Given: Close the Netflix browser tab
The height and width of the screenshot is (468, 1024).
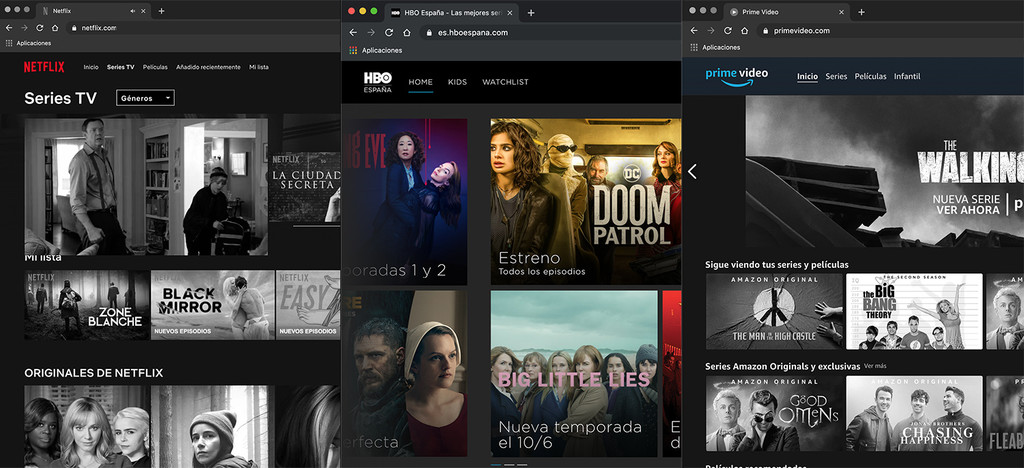Looking at the screenshot, I should tap(144, 11).
